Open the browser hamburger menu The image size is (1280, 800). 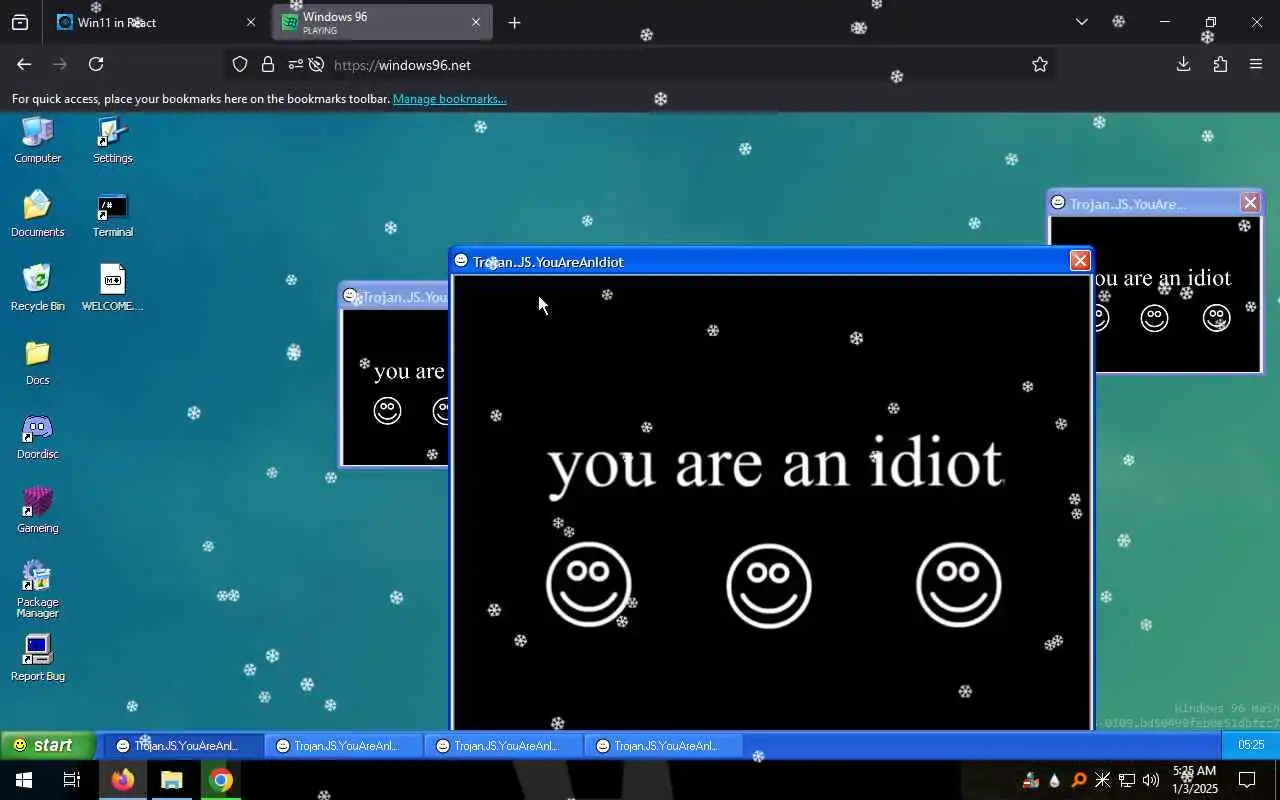[x=1256, y=64]
